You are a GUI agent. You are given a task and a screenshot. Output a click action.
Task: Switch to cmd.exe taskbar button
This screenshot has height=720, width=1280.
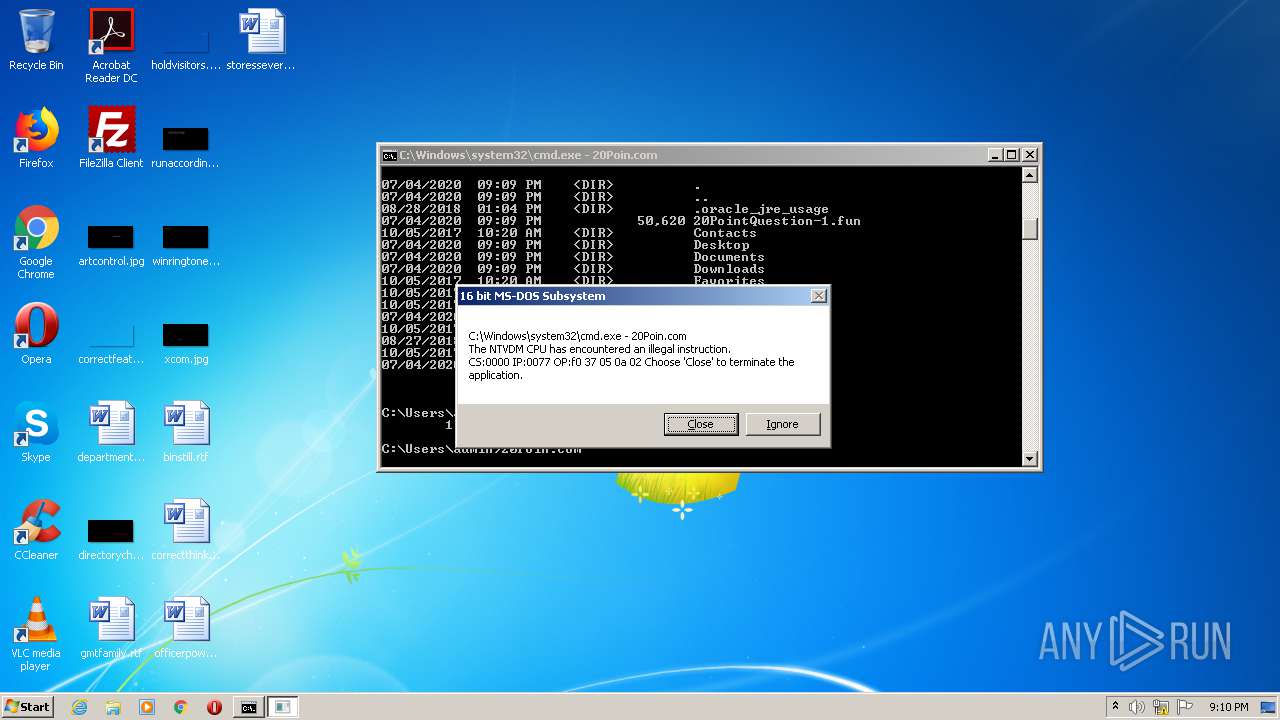click(x=249, y=707)
